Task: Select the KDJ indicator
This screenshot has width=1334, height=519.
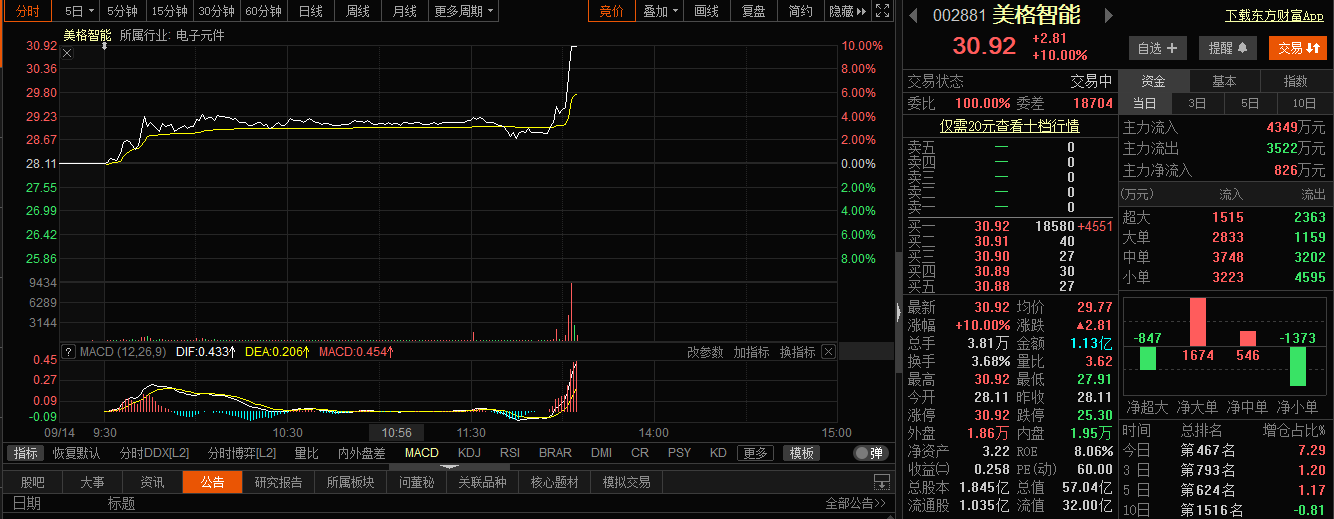Action: [x=469, y=453]
